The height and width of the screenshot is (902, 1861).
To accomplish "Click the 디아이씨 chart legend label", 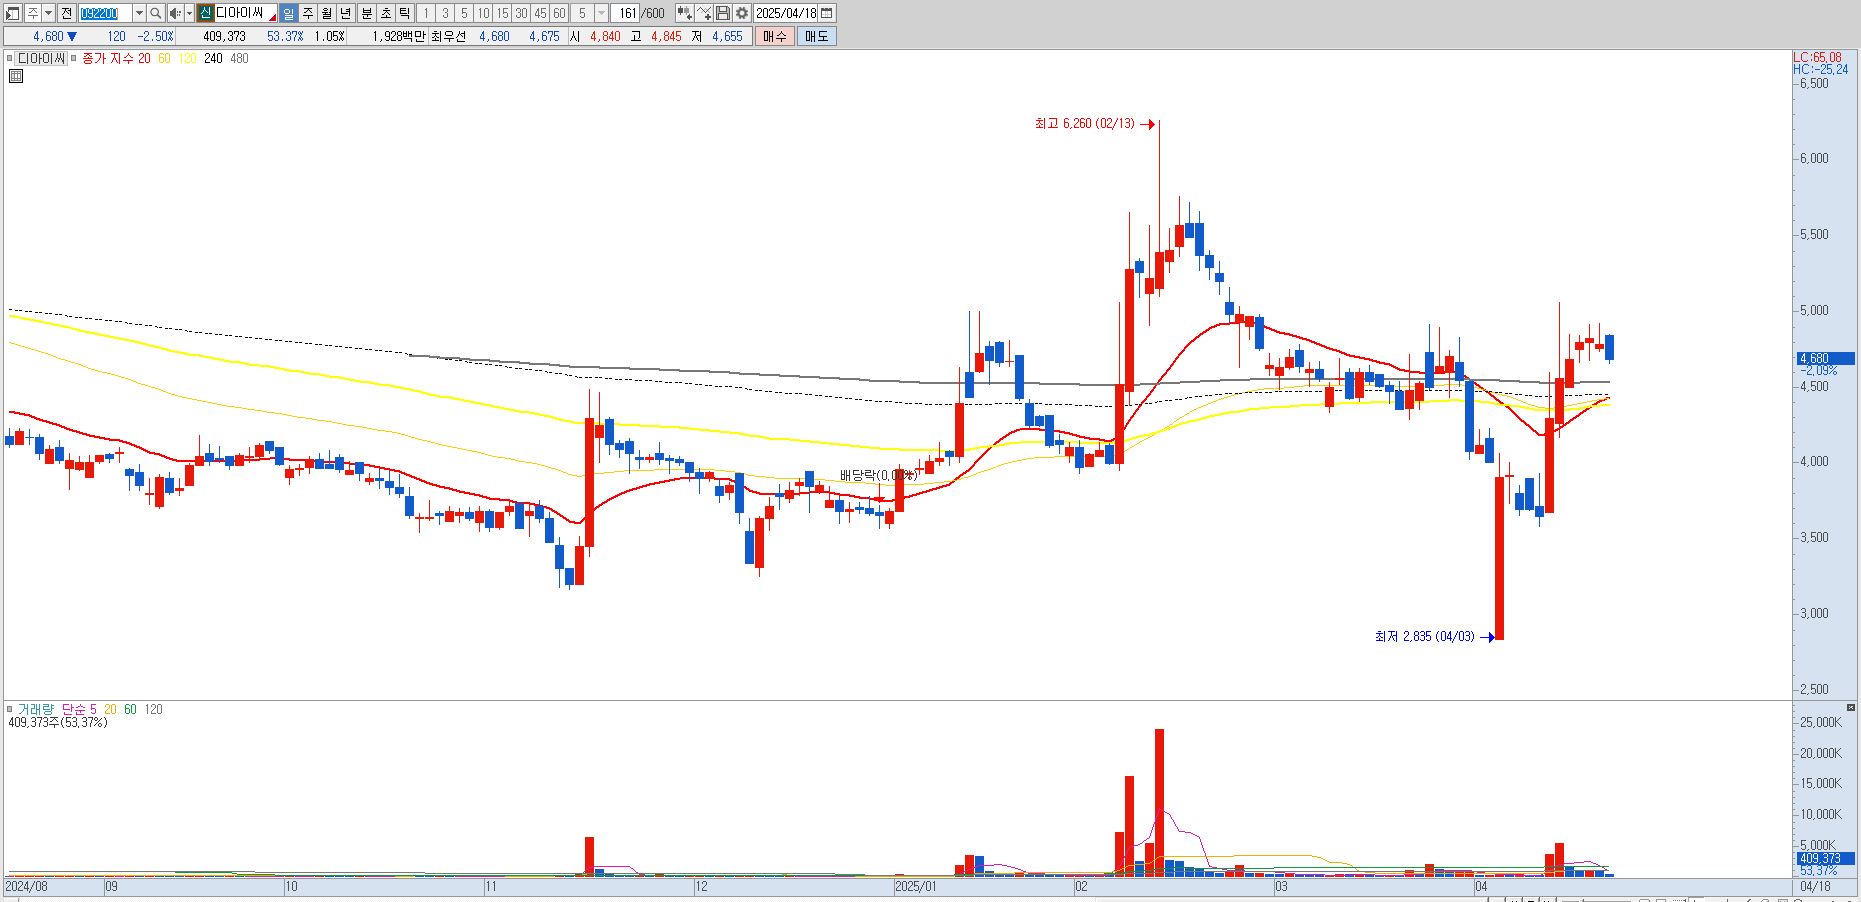I will (x=41, y=59).
